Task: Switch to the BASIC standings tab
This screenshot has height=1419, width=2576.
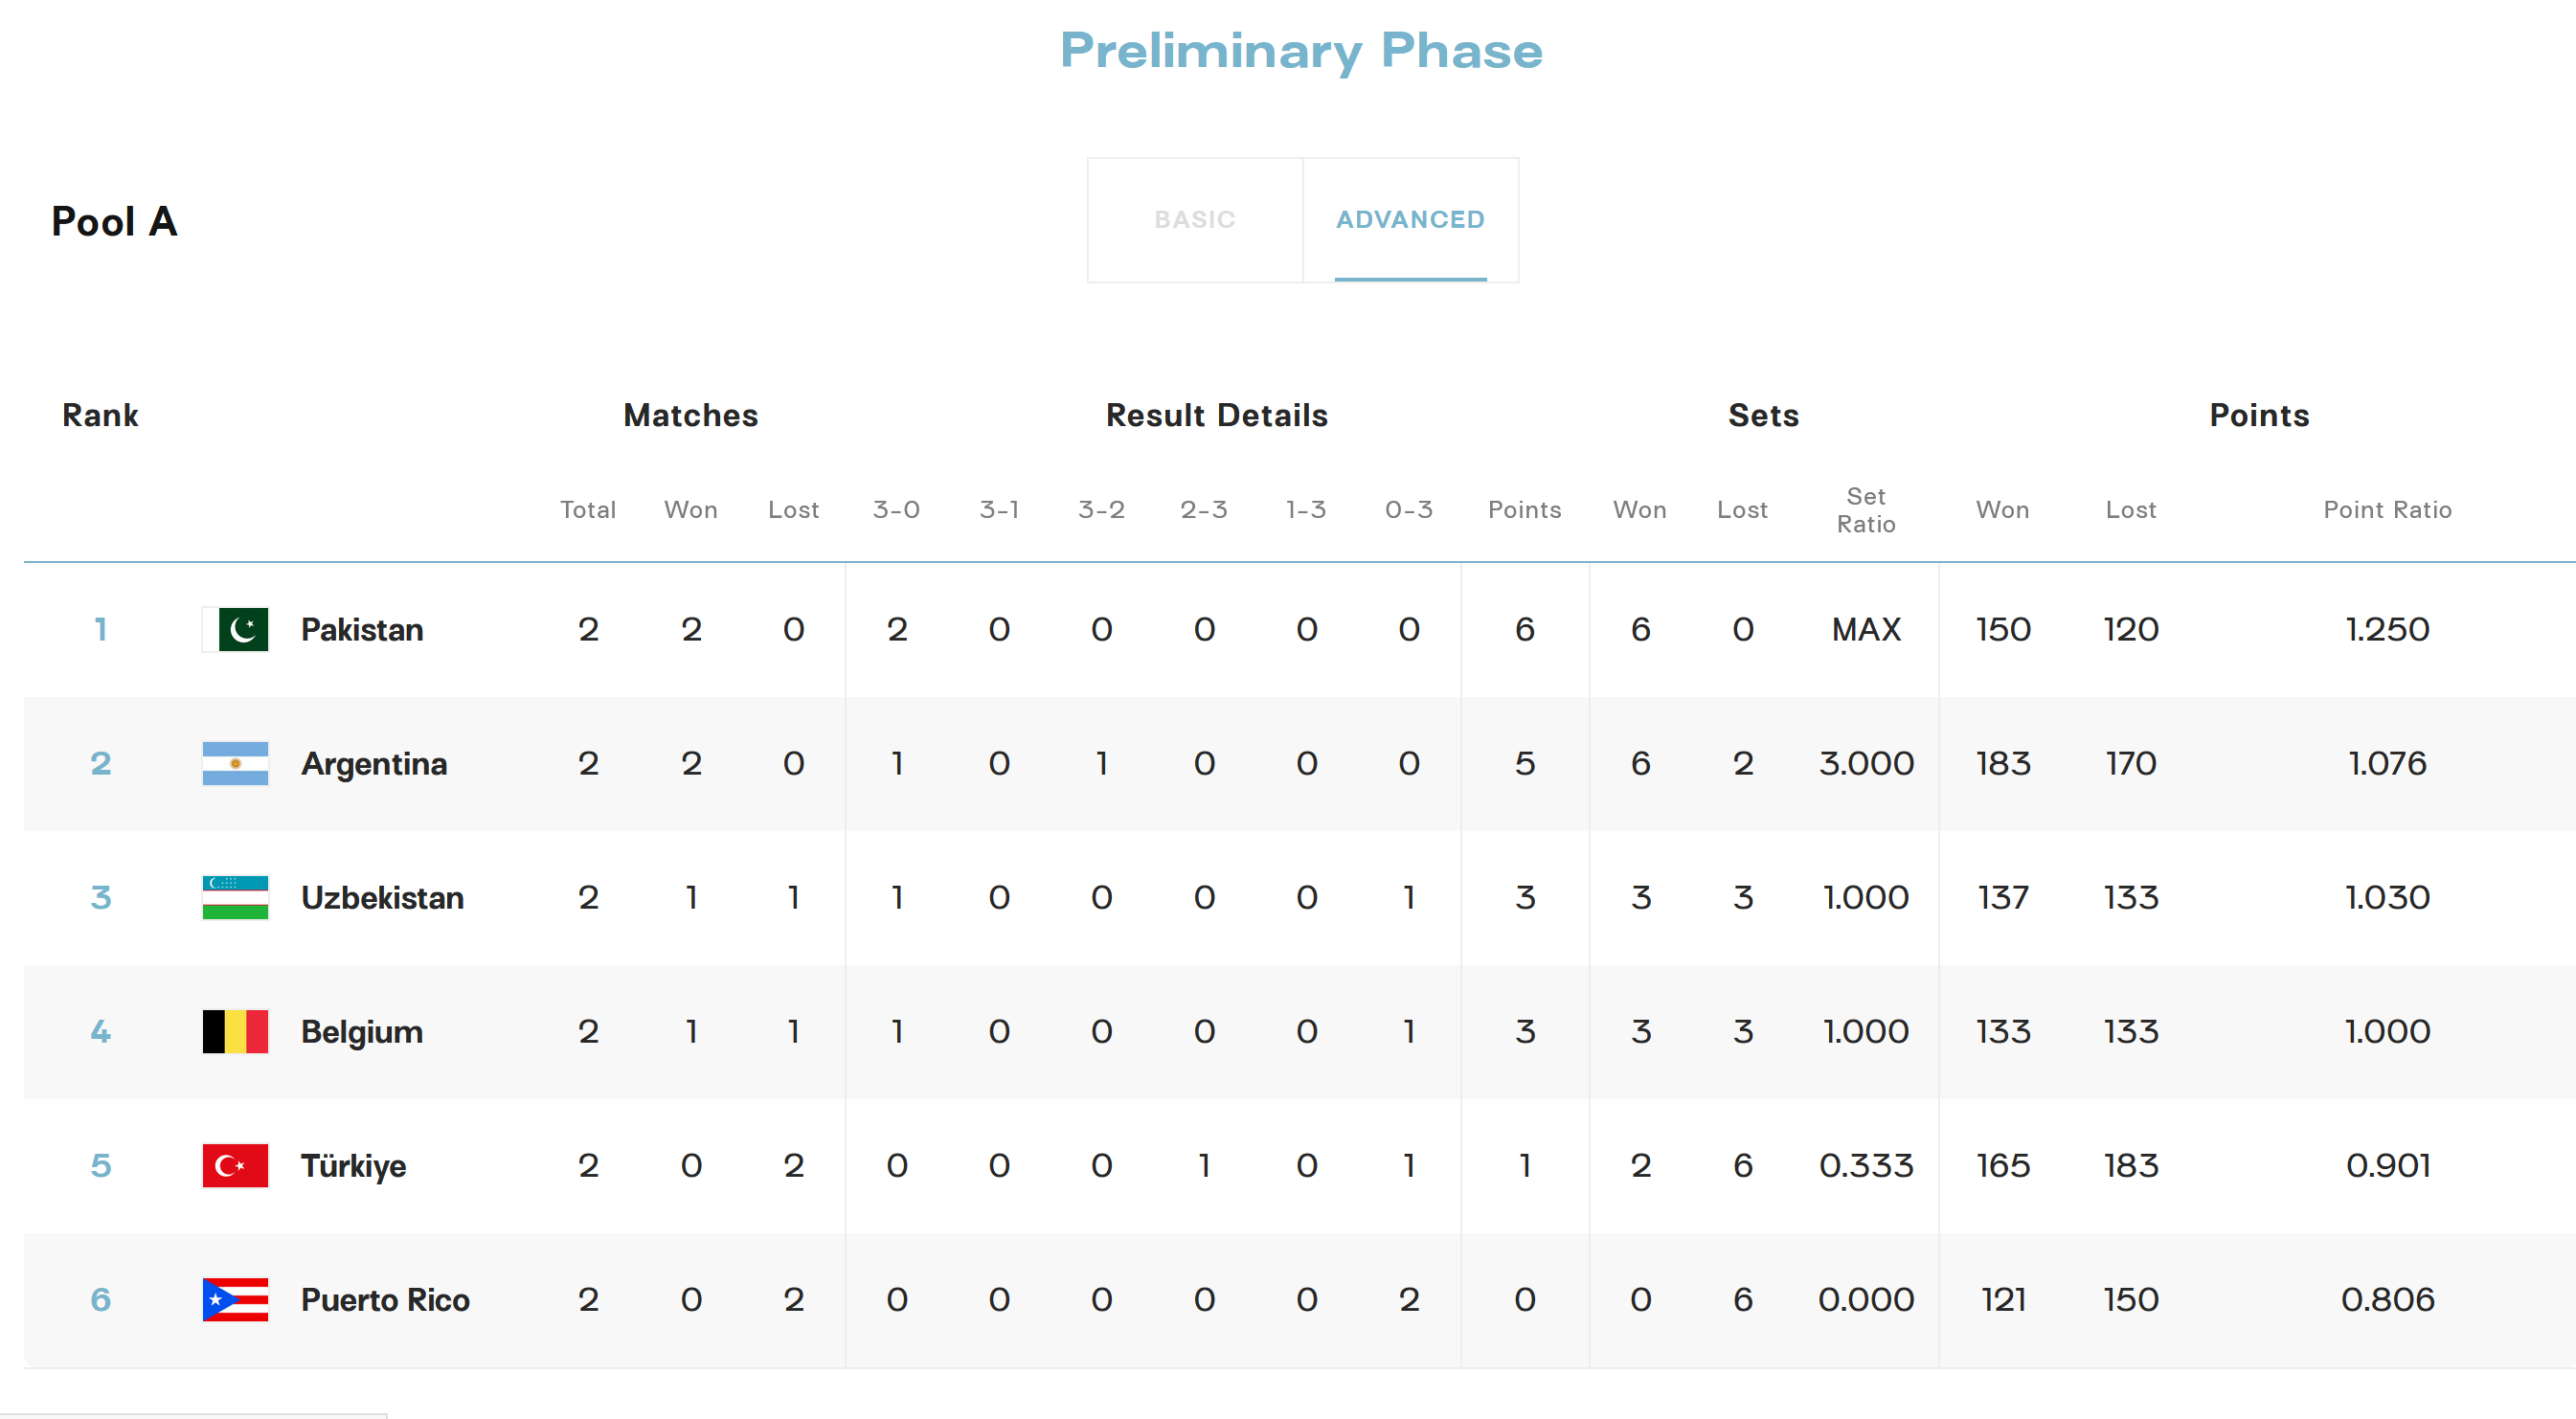Action: [1195, 219]
